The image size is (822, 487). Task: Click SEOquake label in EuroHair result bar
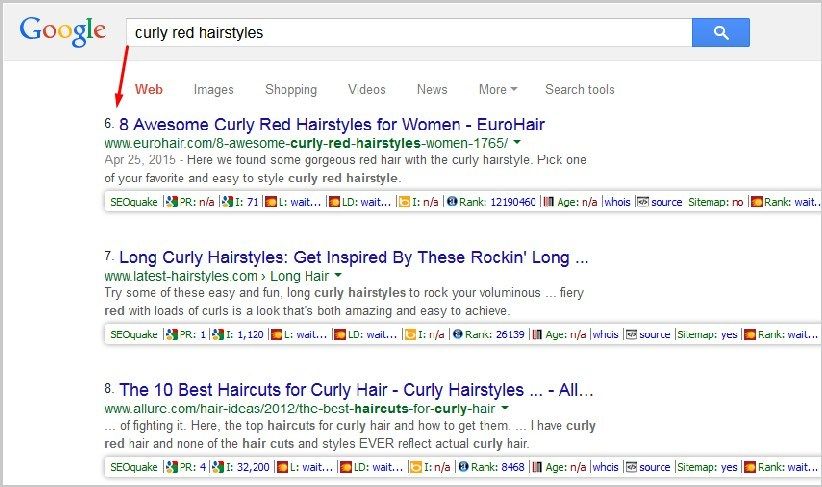134,202
